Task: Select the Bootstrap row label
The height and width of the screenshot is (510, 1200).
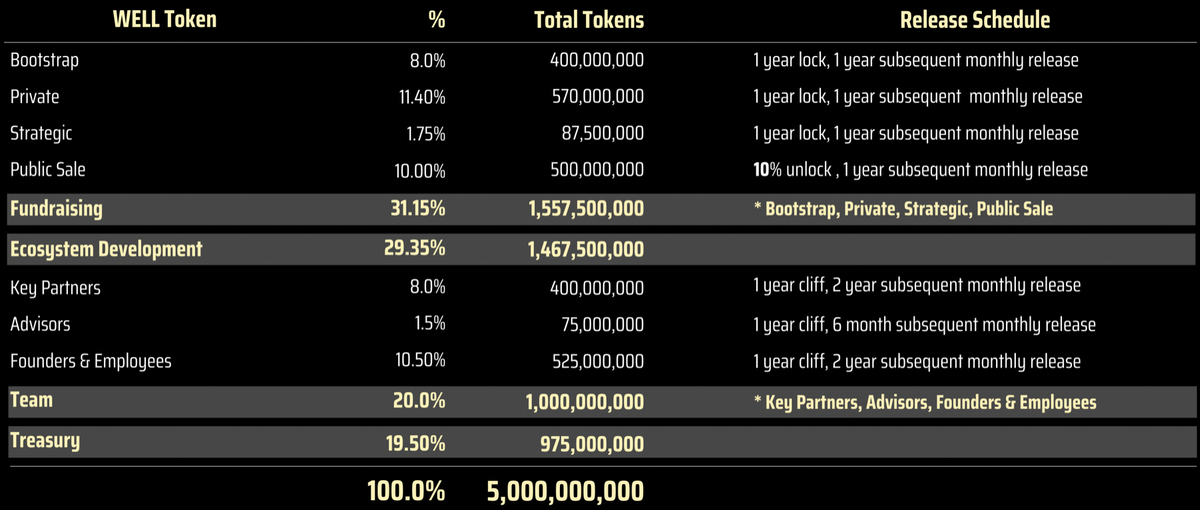Action: [x=44, y=60]
